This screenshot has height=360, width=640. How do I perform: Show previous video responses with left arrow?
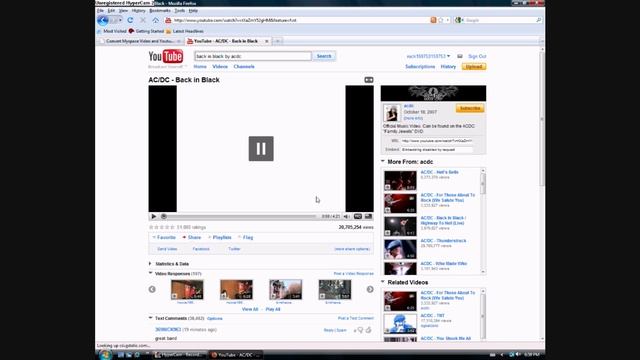pyautogui.click(x=152, y=289)
